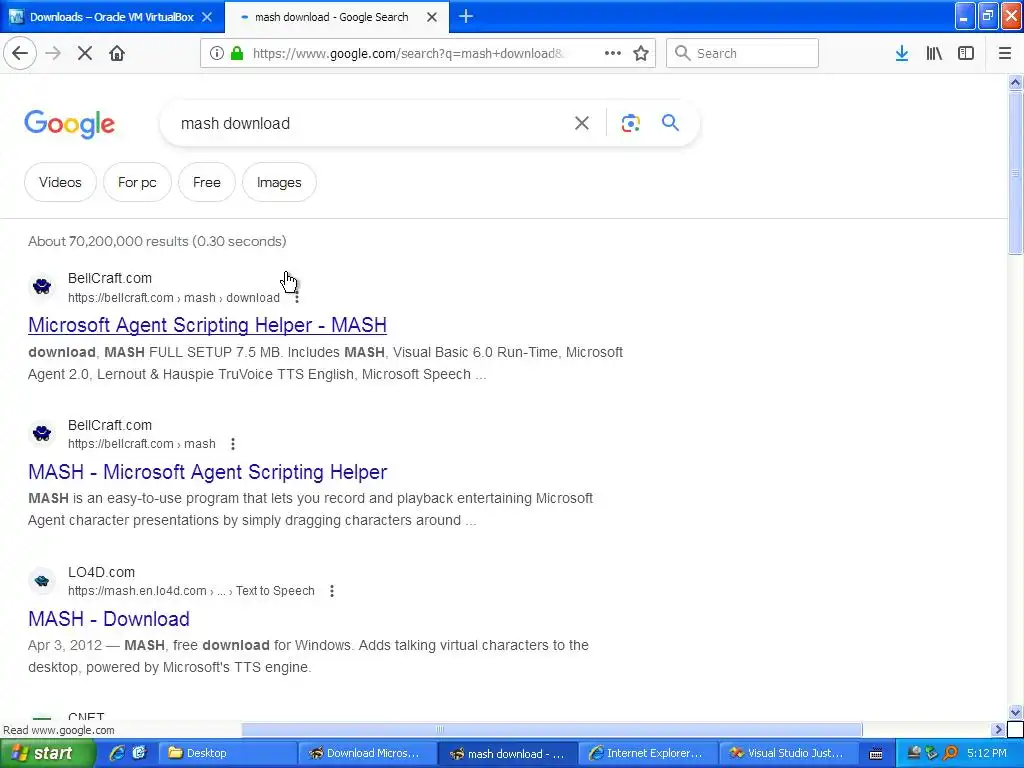Open more options for LO4D.com result
This screenshot has width=1024, height=768.
(332, 591)
